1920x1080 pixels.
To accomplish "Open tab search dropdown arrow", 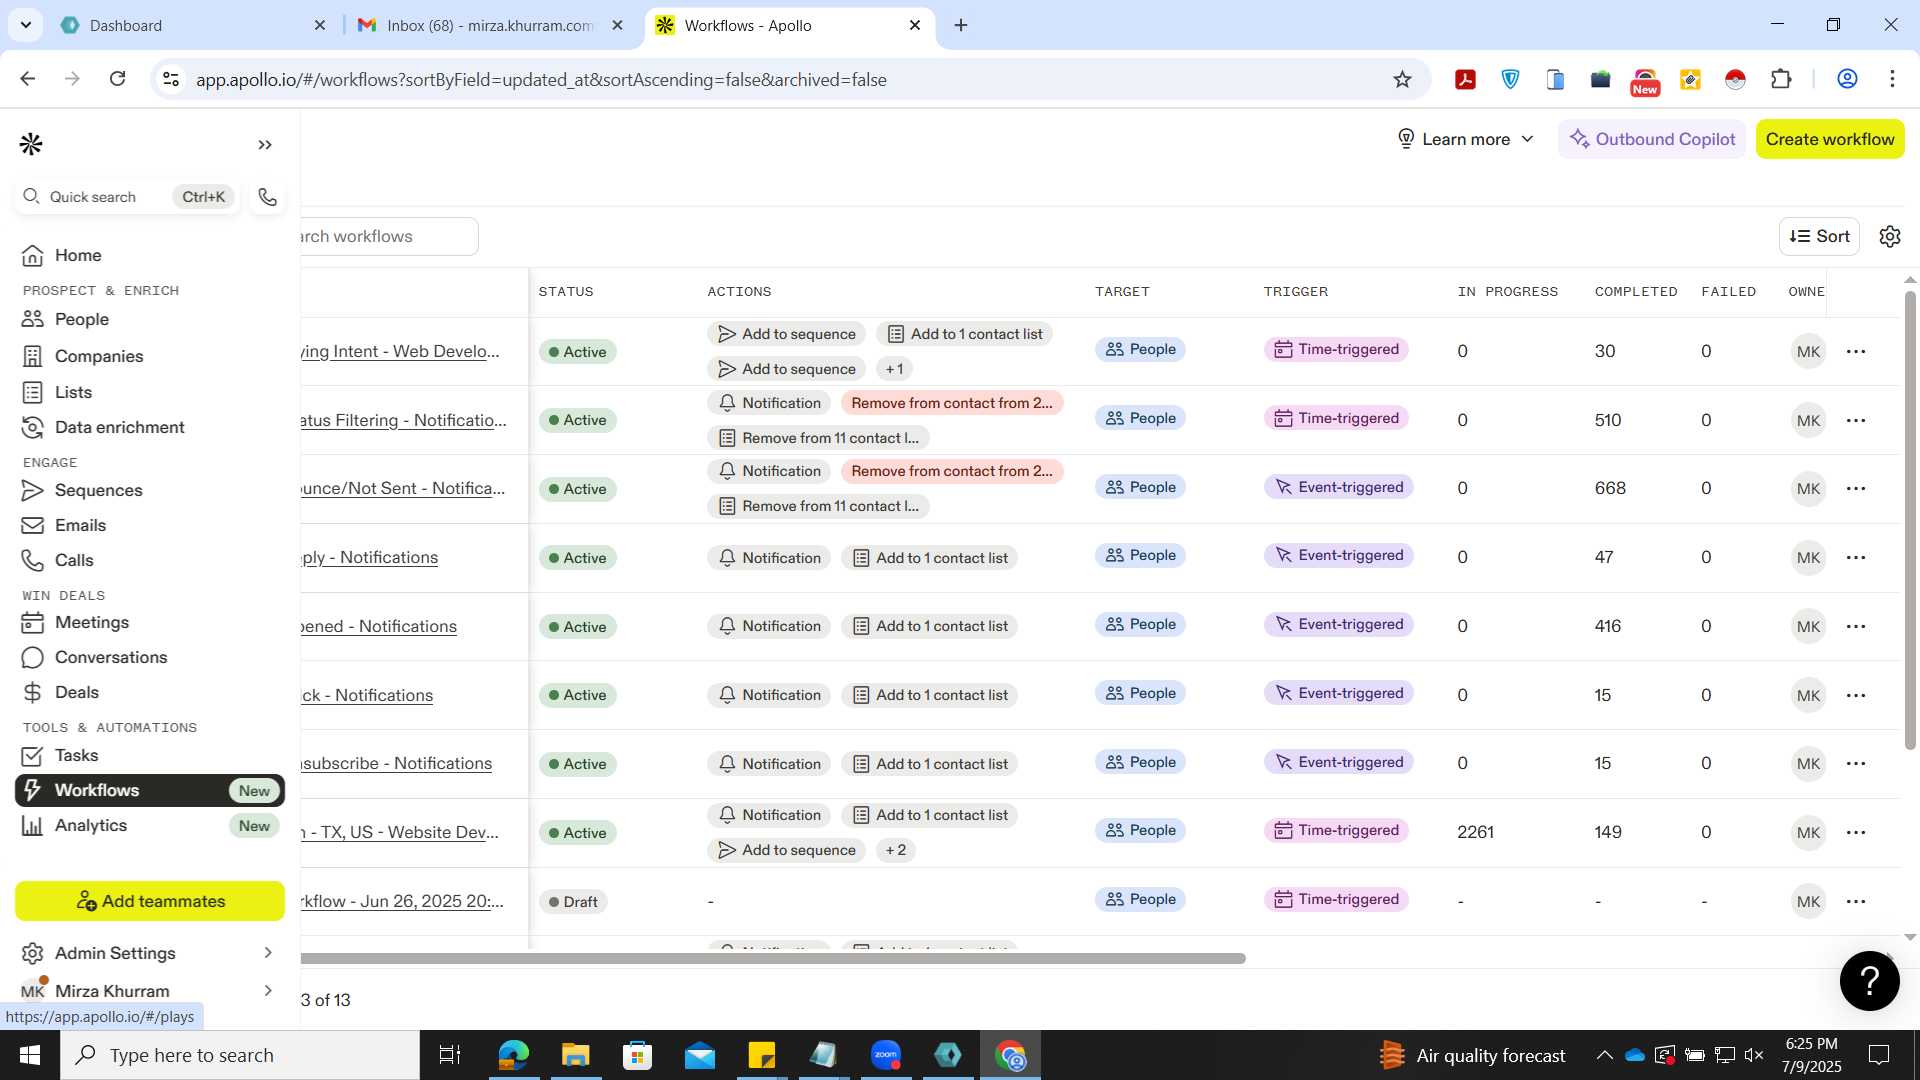I will point(25,25).
